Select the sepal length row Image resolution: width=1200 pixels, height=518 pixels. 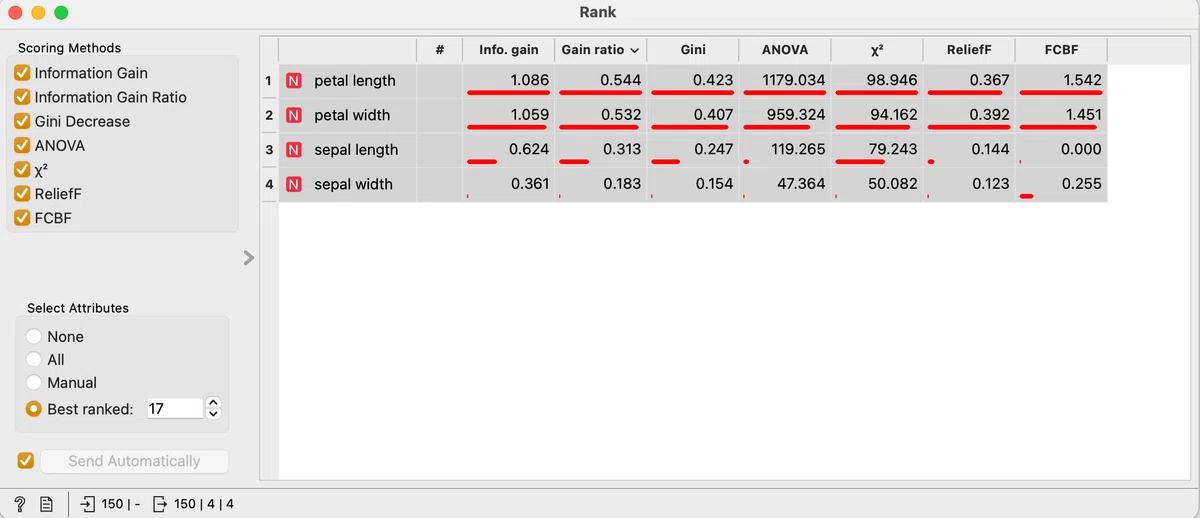pyautogui.click(x=693, y=150)
